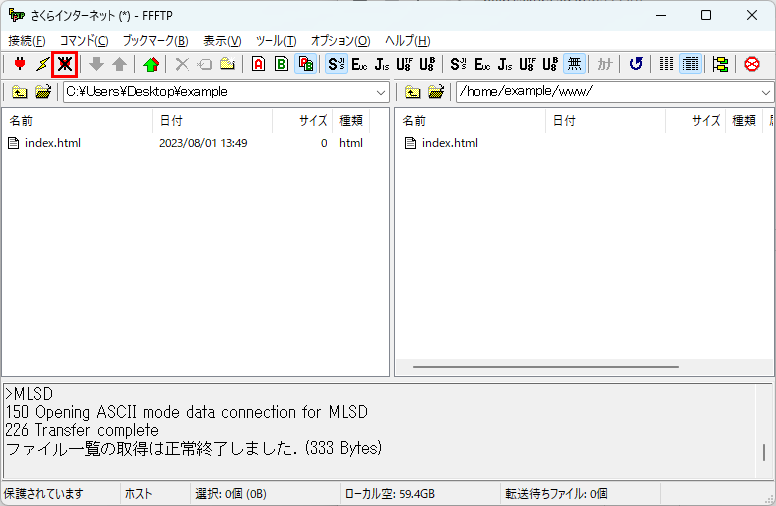Click the Connect plug icon
Screen dimensions: 776x506
click(19, 64)
